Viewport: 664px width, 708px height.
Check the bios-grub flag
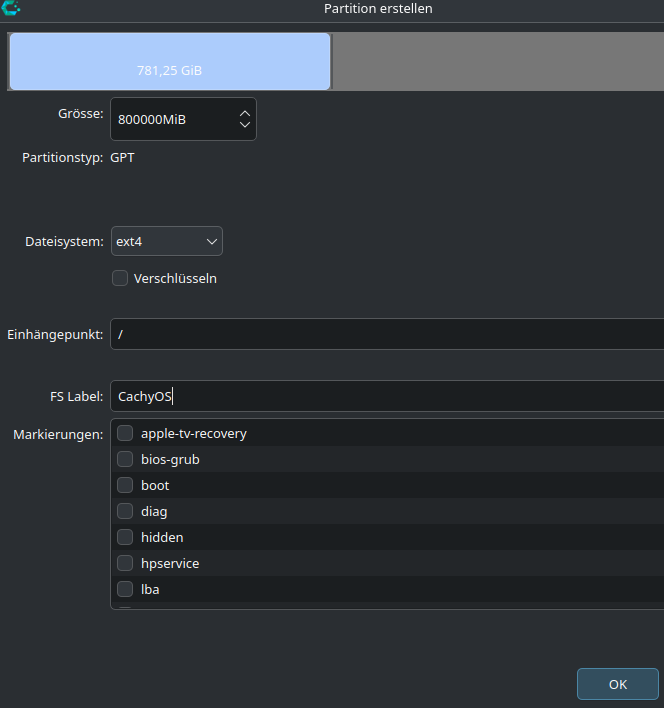click(x=125, y=459)
